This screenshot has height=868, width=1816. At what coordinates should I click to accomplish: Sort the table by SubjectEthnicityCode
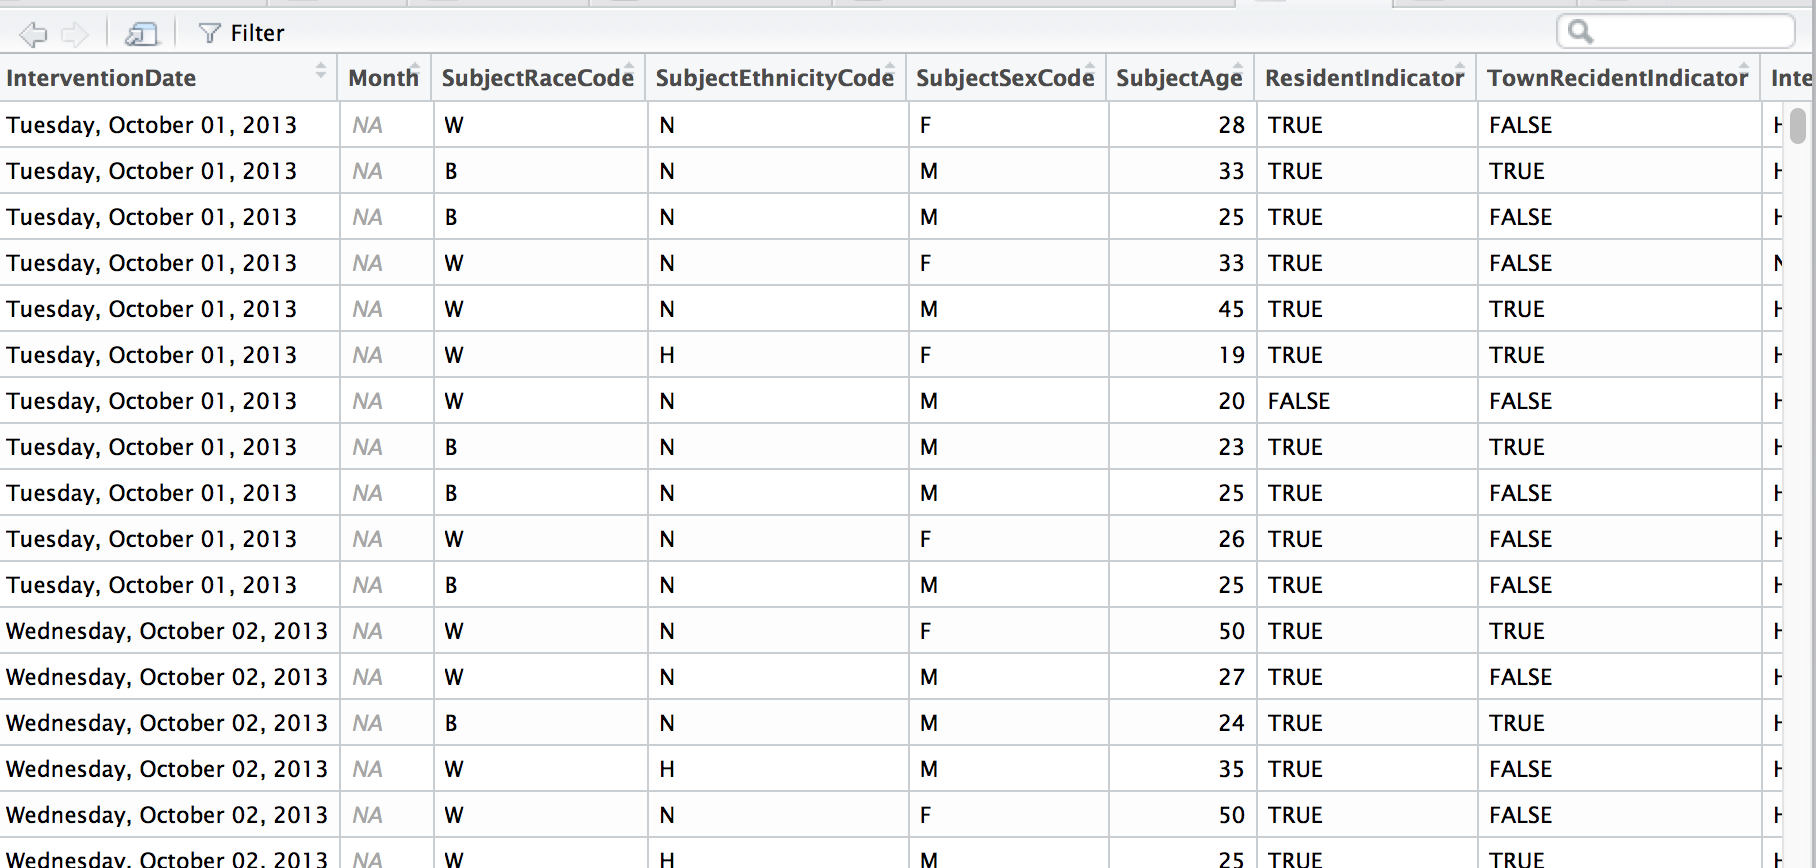click(x=774, y=78)
